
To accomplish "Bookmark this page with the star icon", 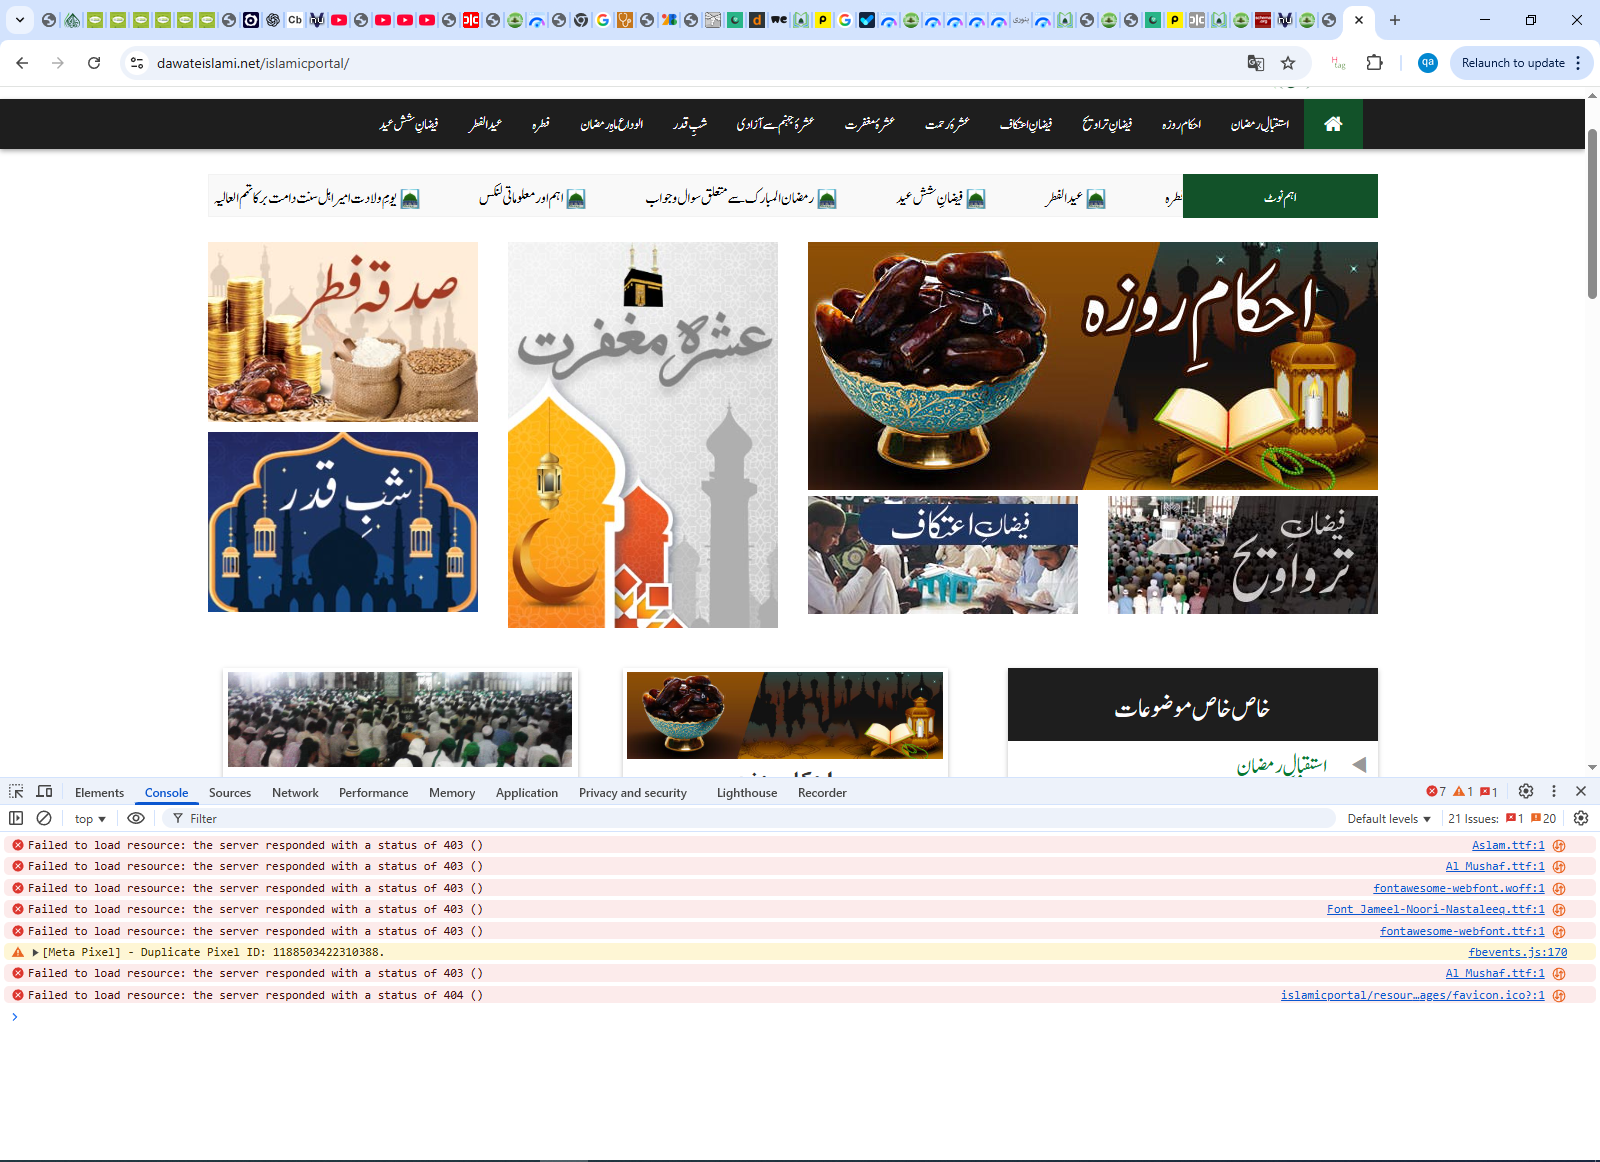I will point(1288,63).
